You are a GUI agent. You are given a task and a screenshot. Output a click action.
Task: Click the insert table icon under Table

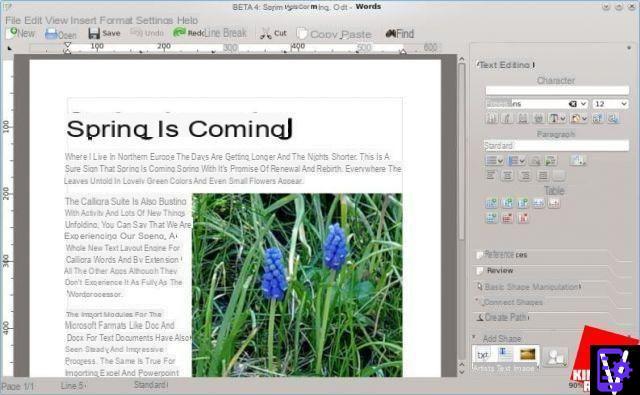491,203
